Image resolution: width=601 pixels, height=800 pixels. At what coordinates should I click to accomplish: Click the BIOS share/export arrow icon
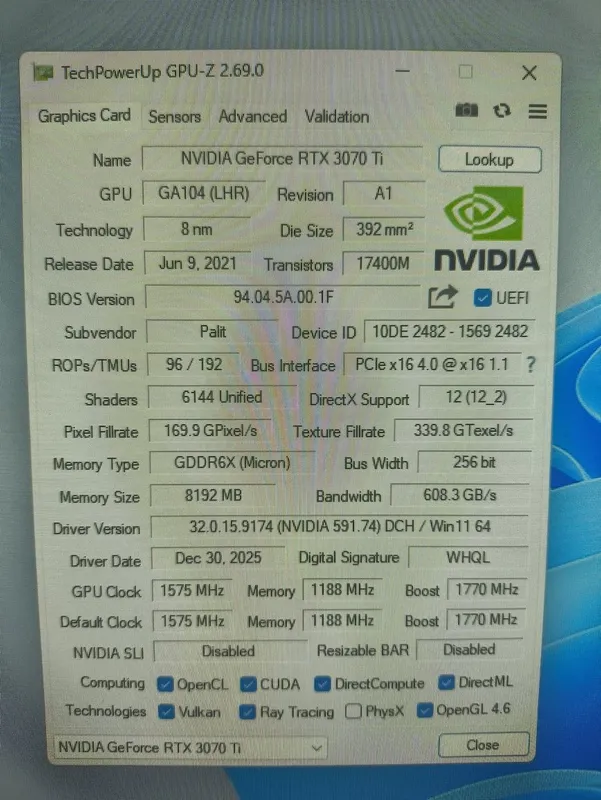click(x=442, y=297)
